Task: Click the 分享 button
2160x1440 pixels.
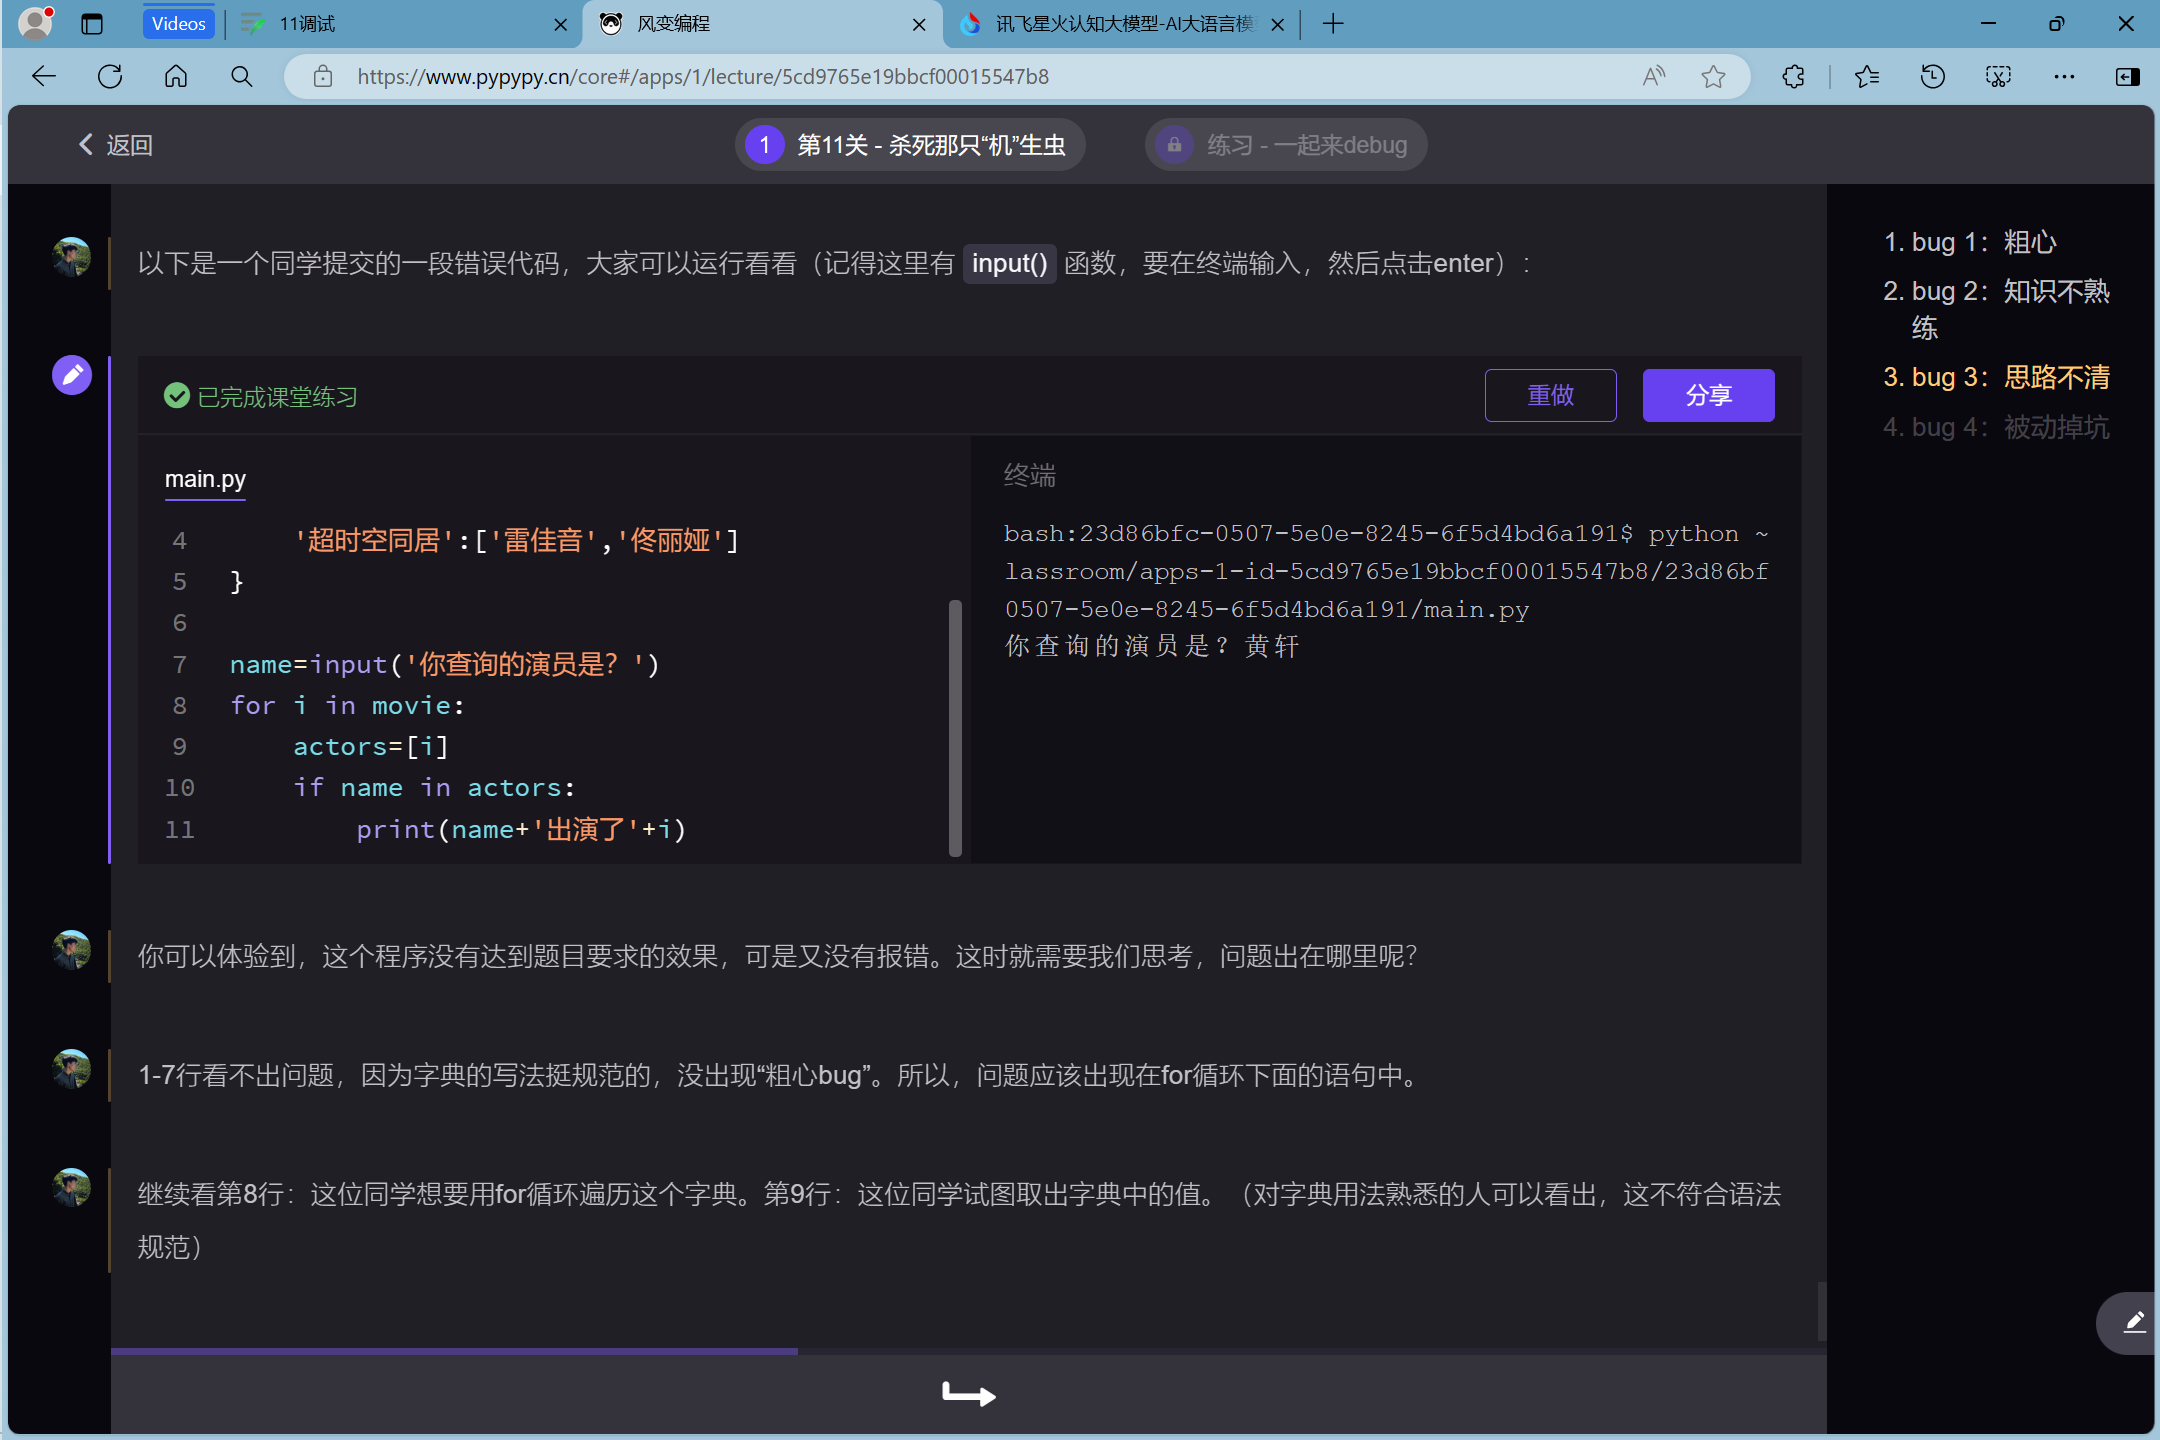Action: [1708, 395]
